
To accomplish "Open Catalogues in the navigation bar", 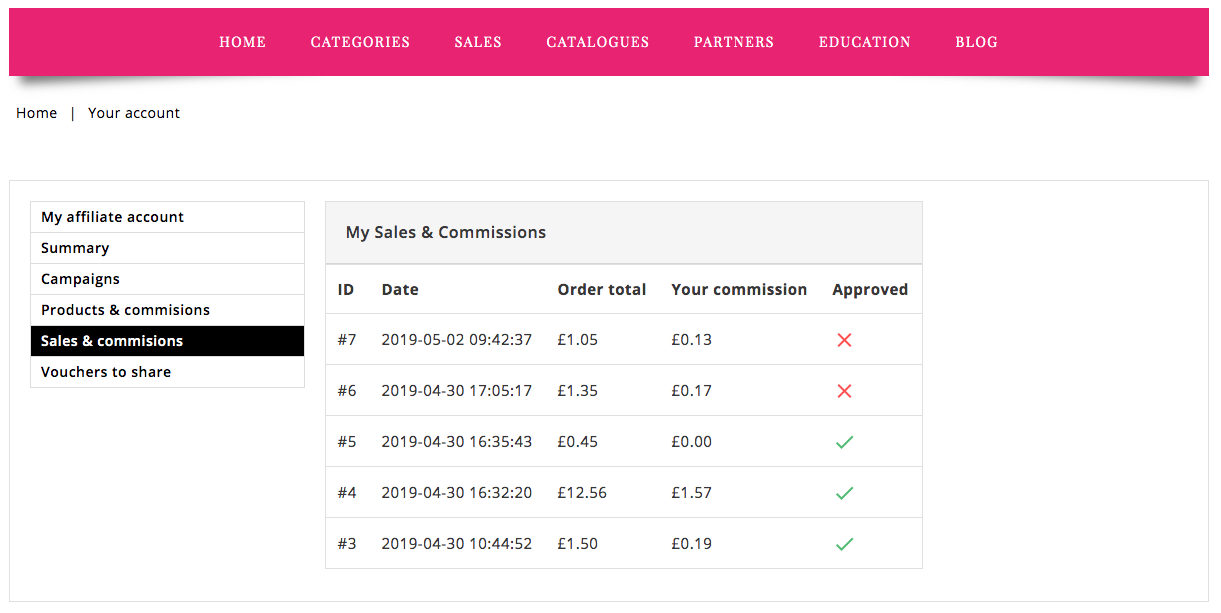I will [x=598, y=42].
